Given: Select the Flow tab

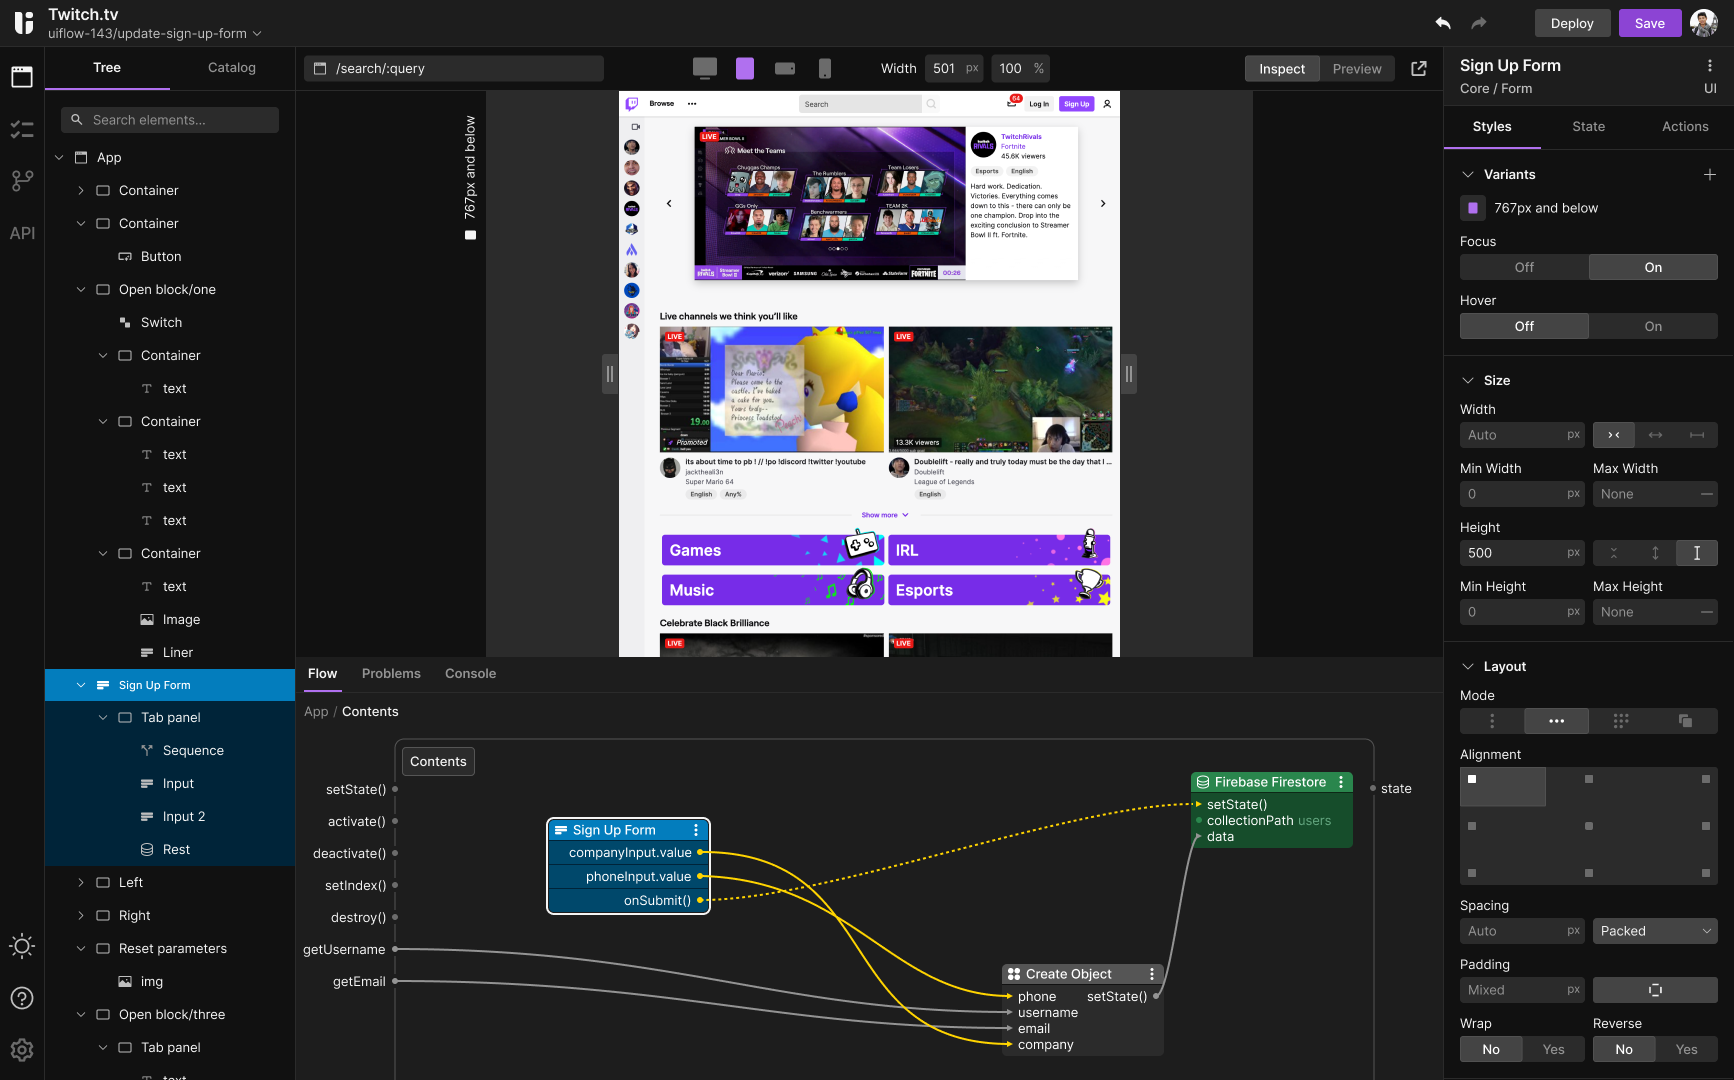Looking at the screenshot, I should pos(322,673).
